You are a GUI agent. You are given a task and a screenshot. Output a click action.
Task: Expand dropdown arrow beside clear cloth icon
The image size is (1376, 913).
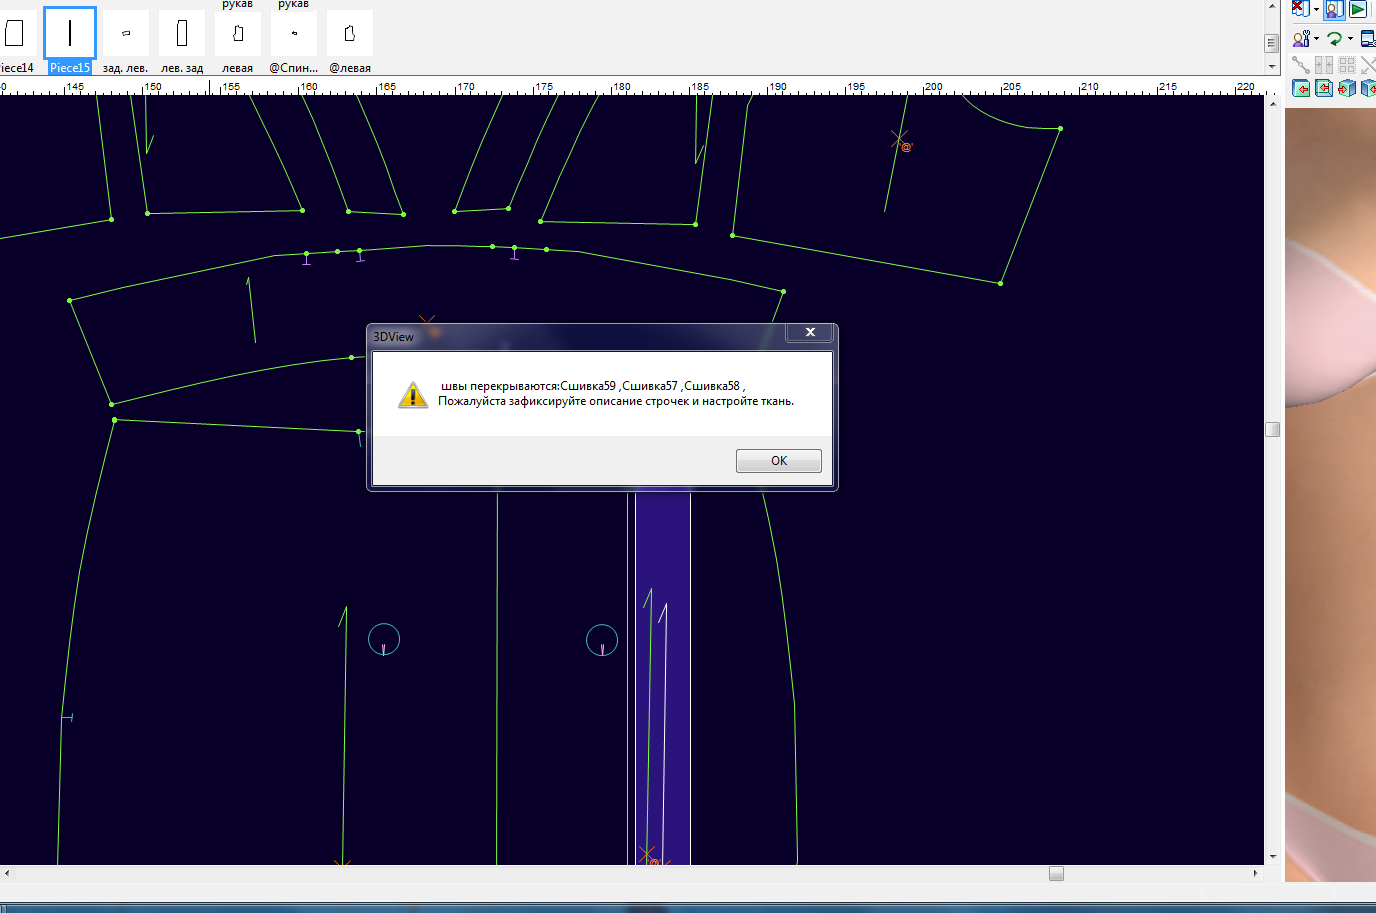(x=1316, y=10)
